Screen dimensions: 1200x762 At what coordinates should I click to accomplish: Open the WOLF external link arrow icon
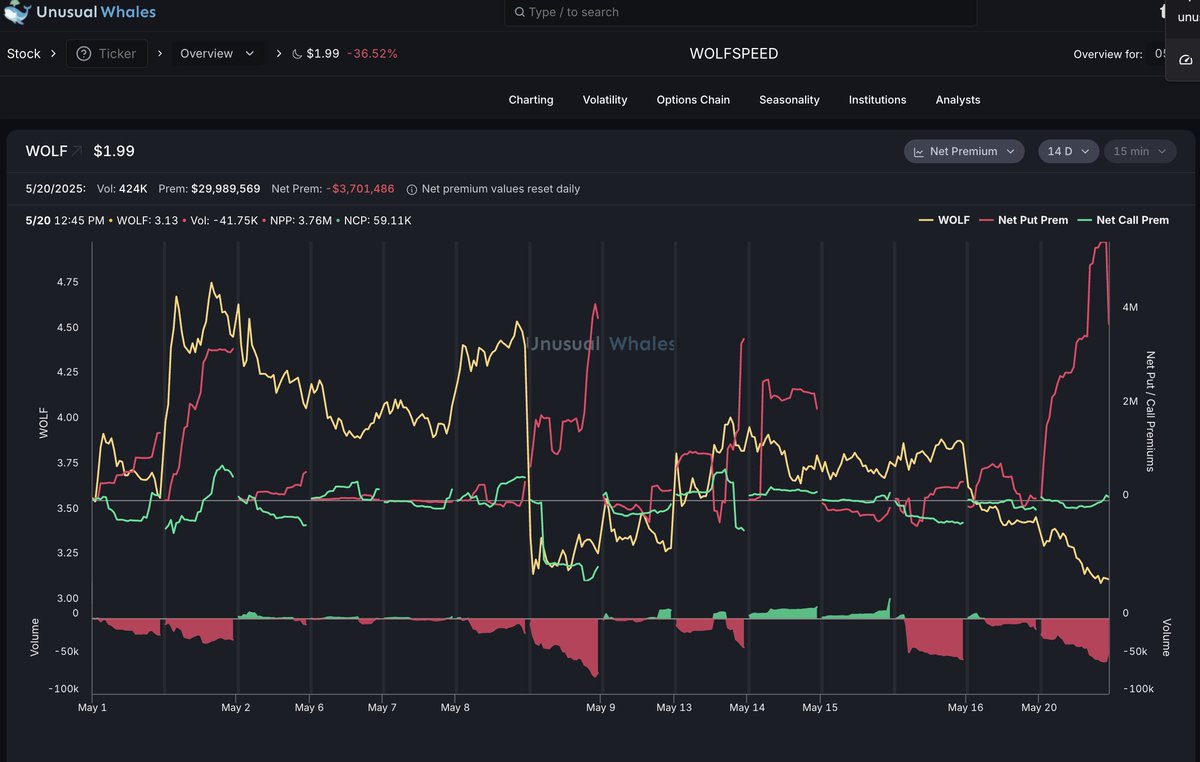coord(77,151)
